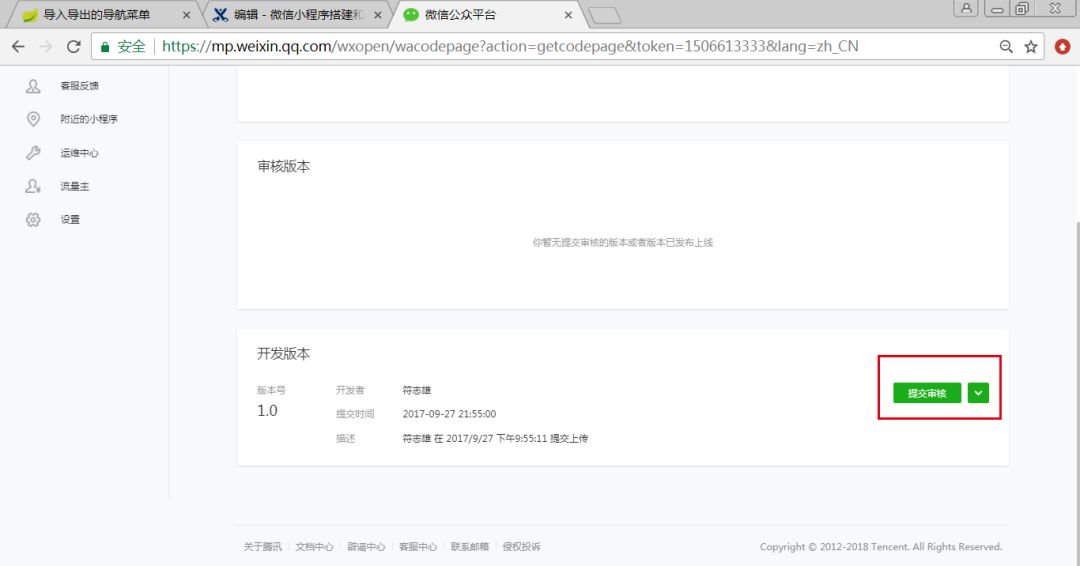Reload the page with the refresh icon
The height and width of the screenshot is (566, 1080).
74,46
